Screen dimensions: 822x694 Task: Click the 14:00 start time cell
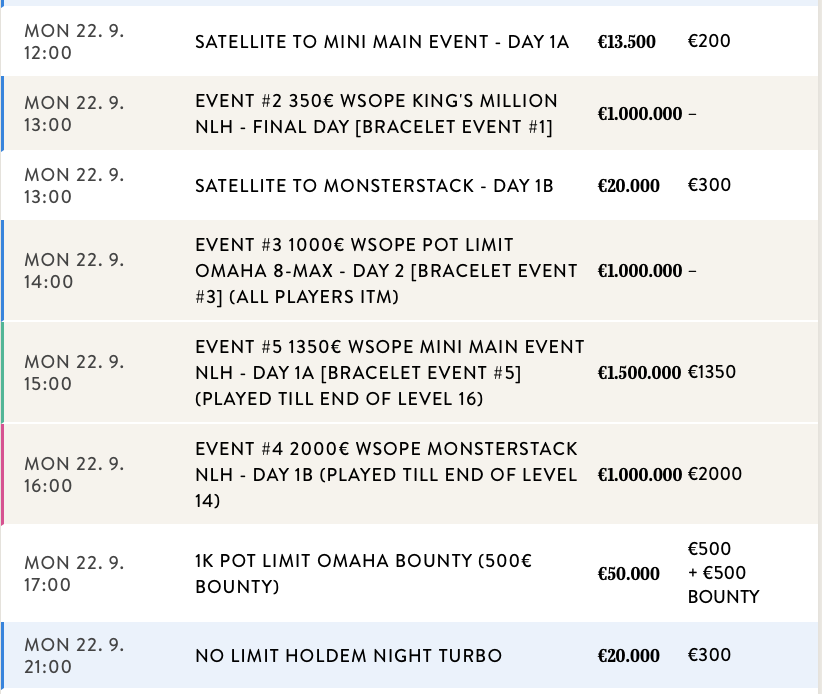(x=75, y=271)
